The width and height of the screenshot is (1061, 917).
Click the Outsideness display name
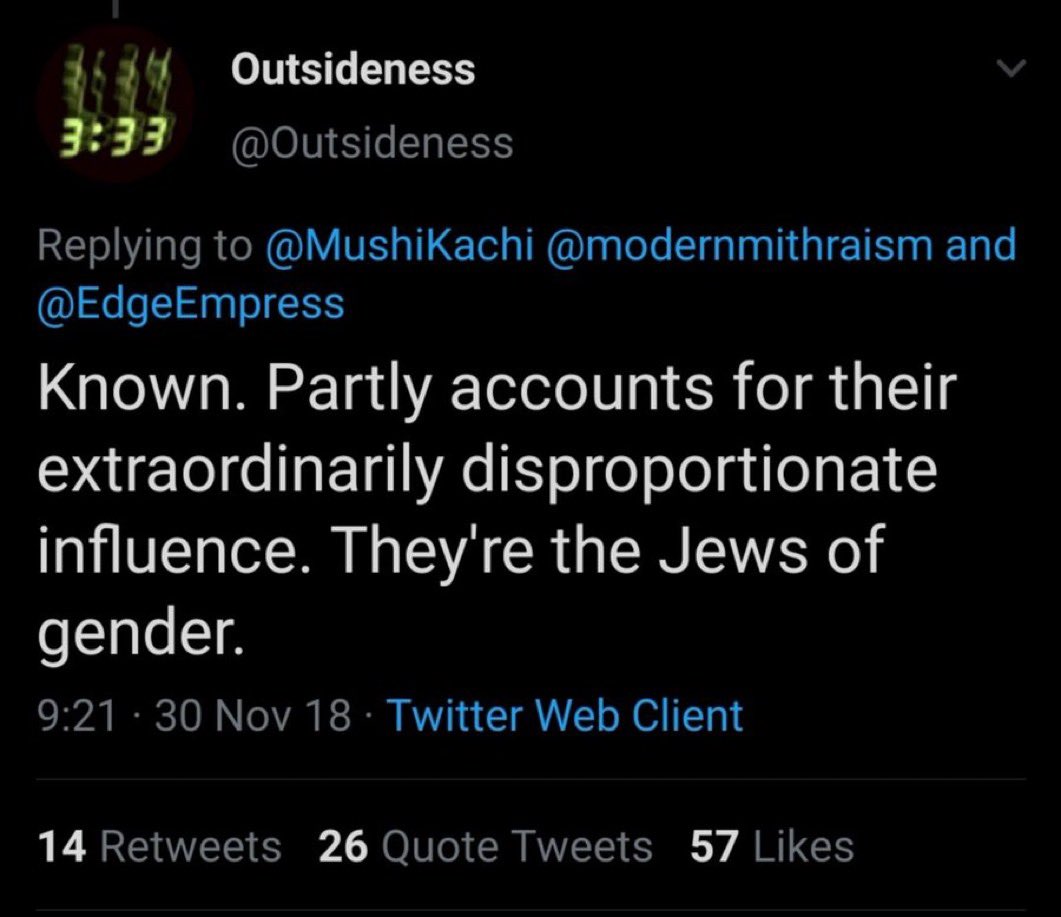point(353,69)
